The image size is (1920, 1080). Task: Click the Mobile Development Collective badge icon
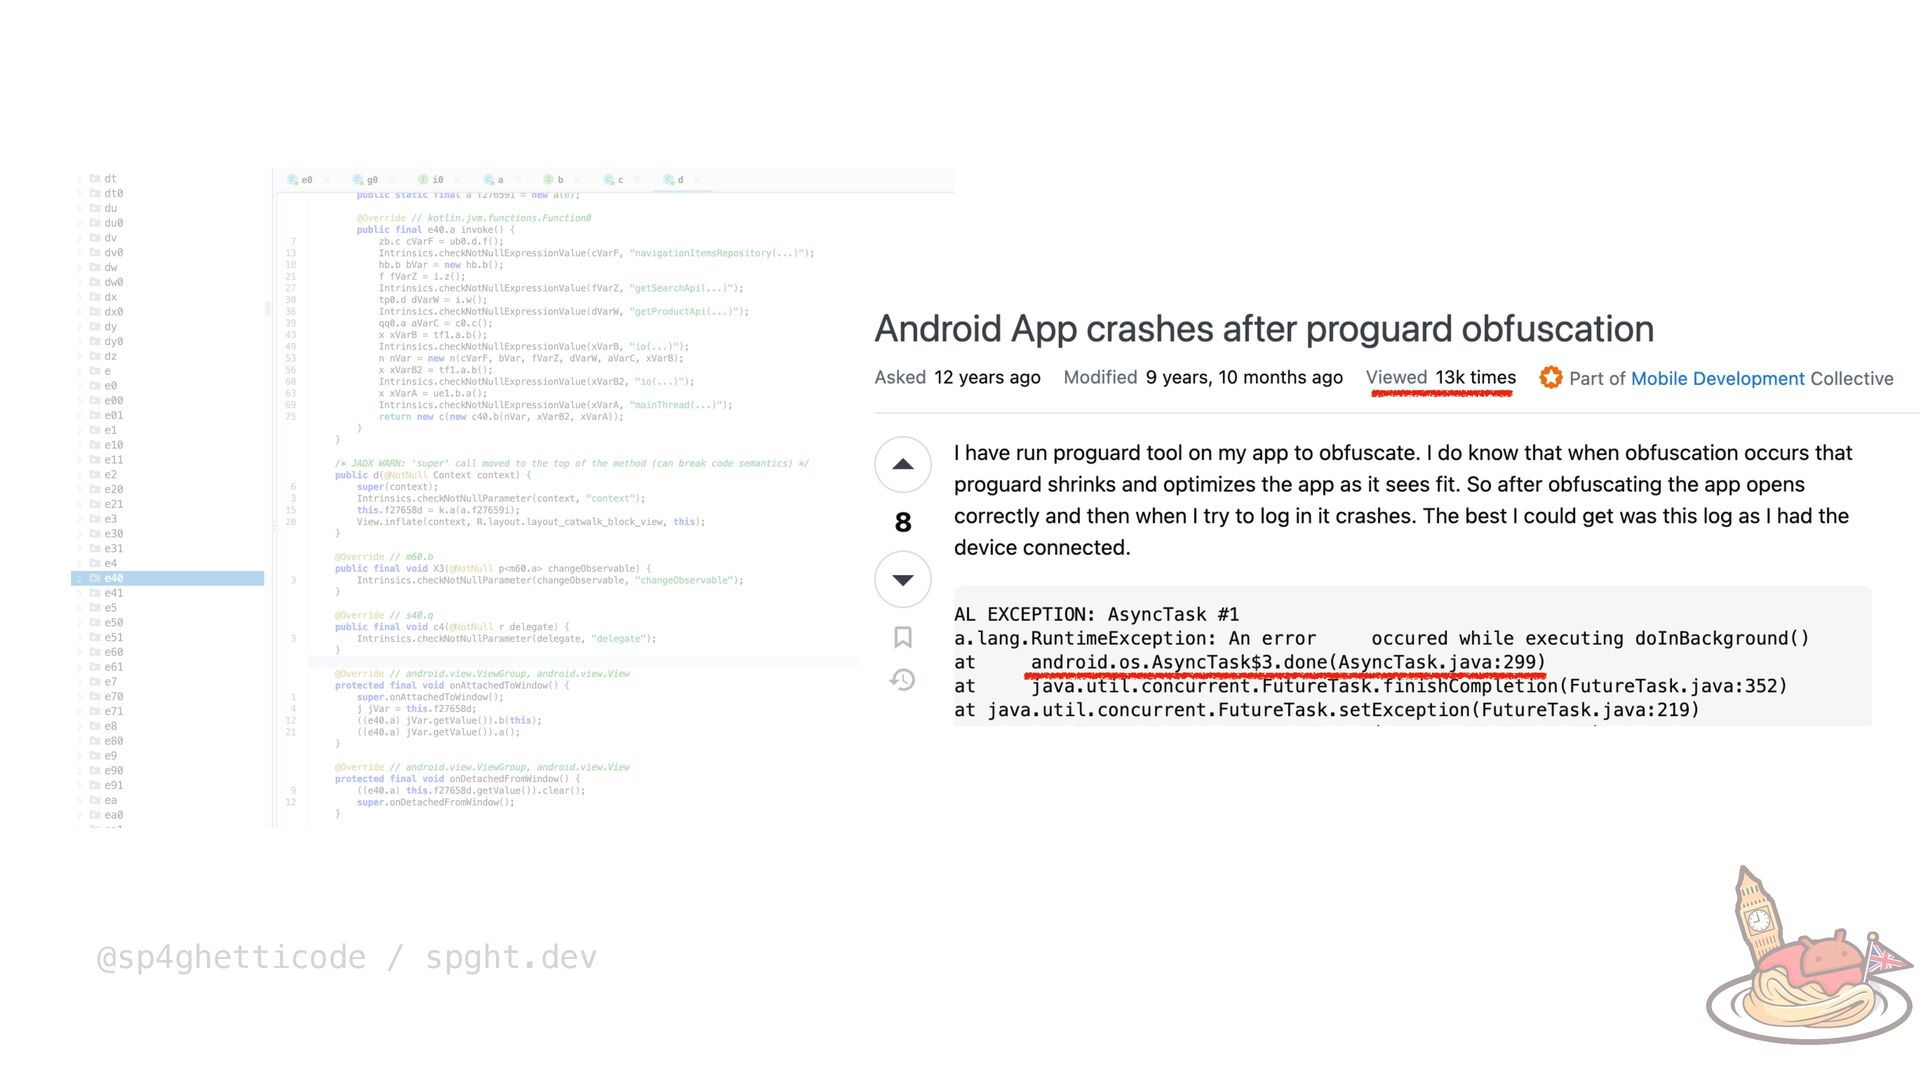point(1550,378)
